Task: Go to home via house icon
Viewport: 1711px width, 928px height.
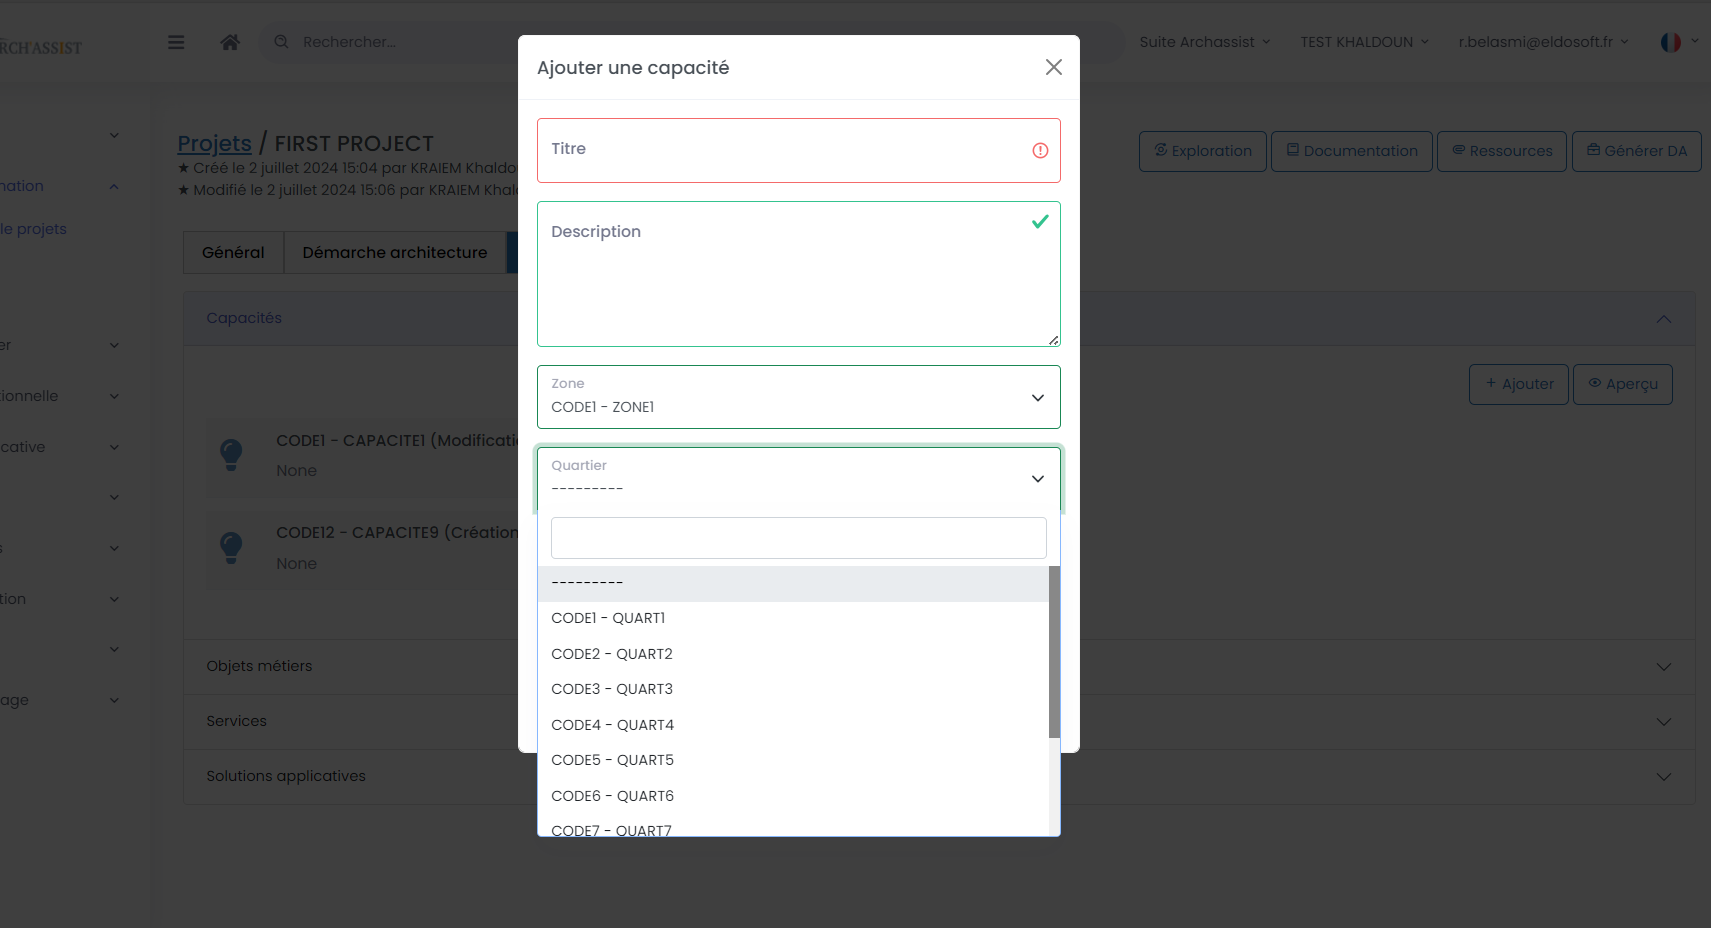Action: pyautogui.click(x=230, y=42)
